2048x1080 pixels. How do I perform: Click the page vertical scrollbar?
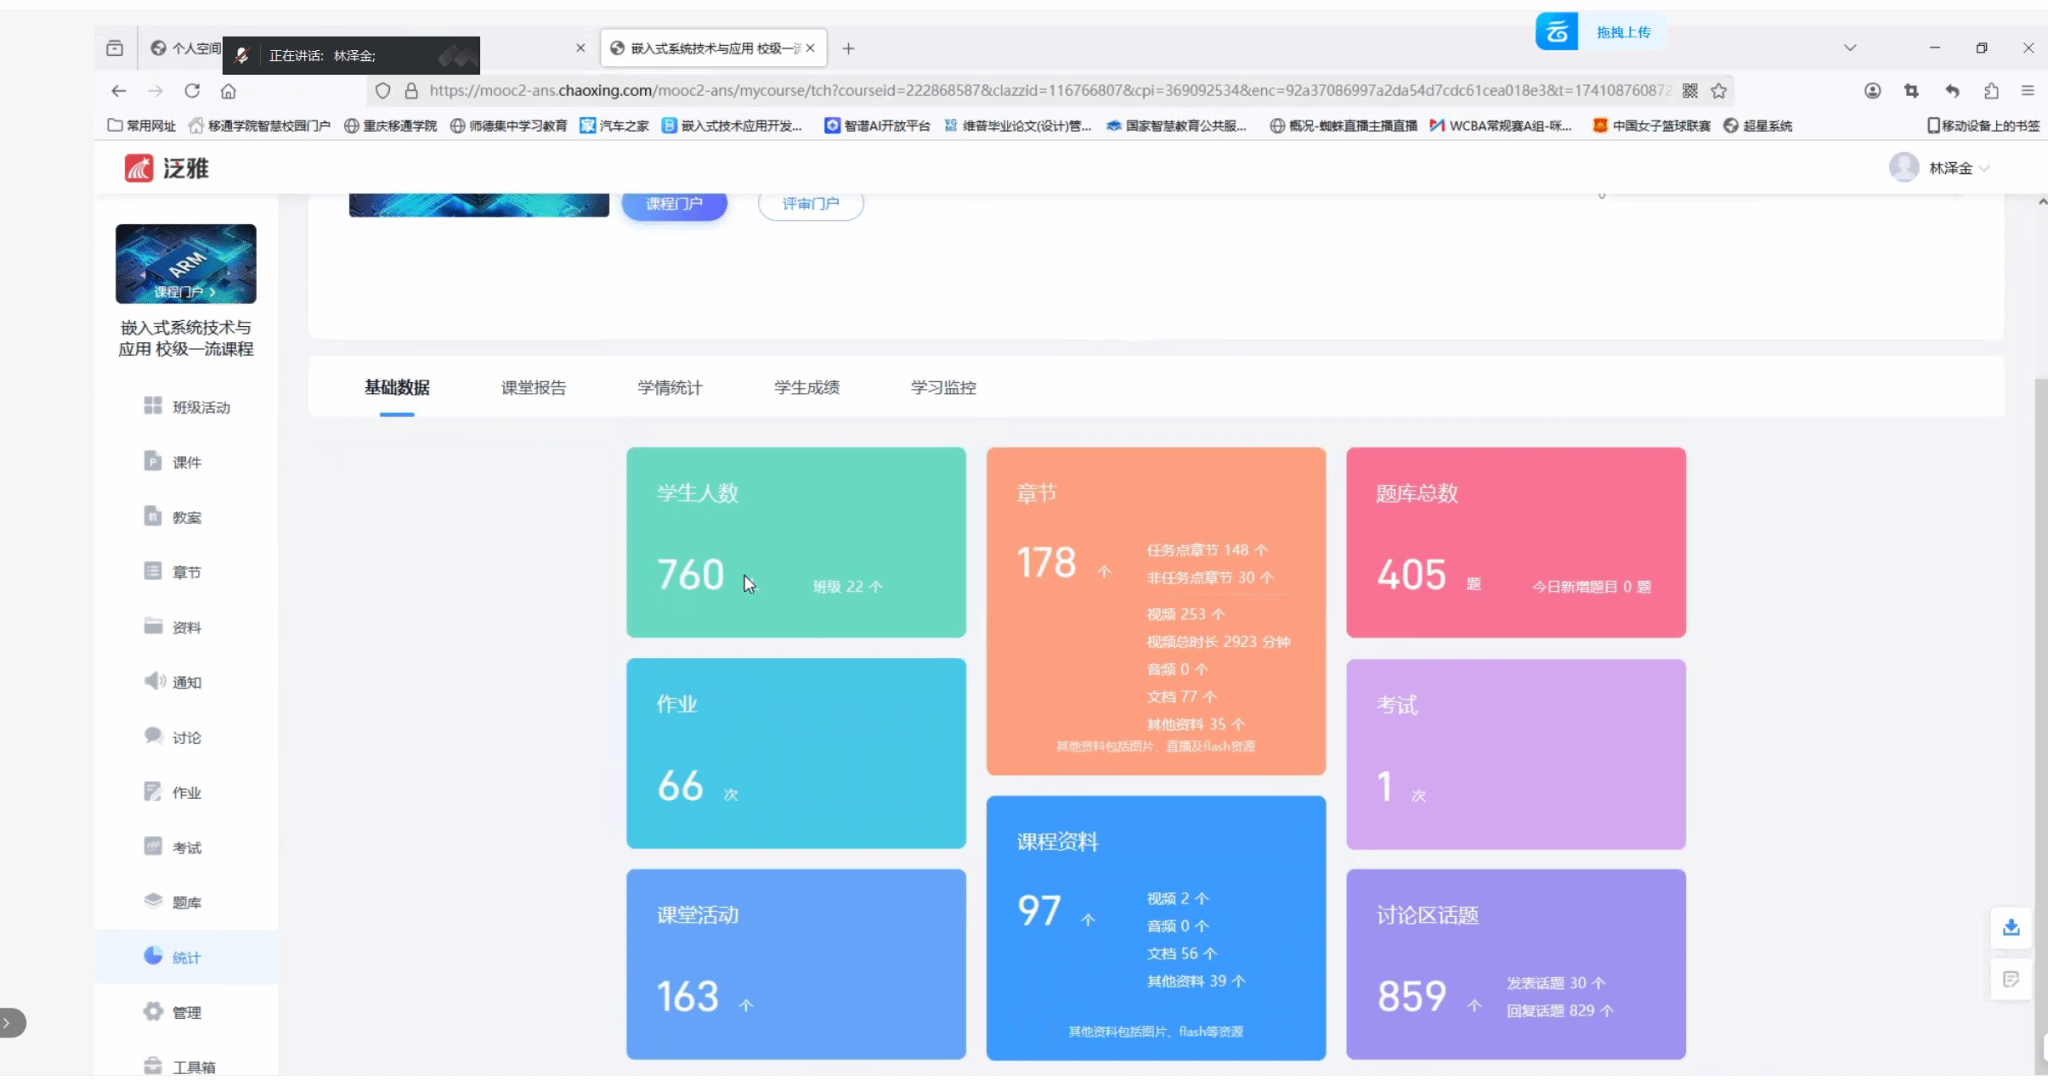pos(2040,700)
